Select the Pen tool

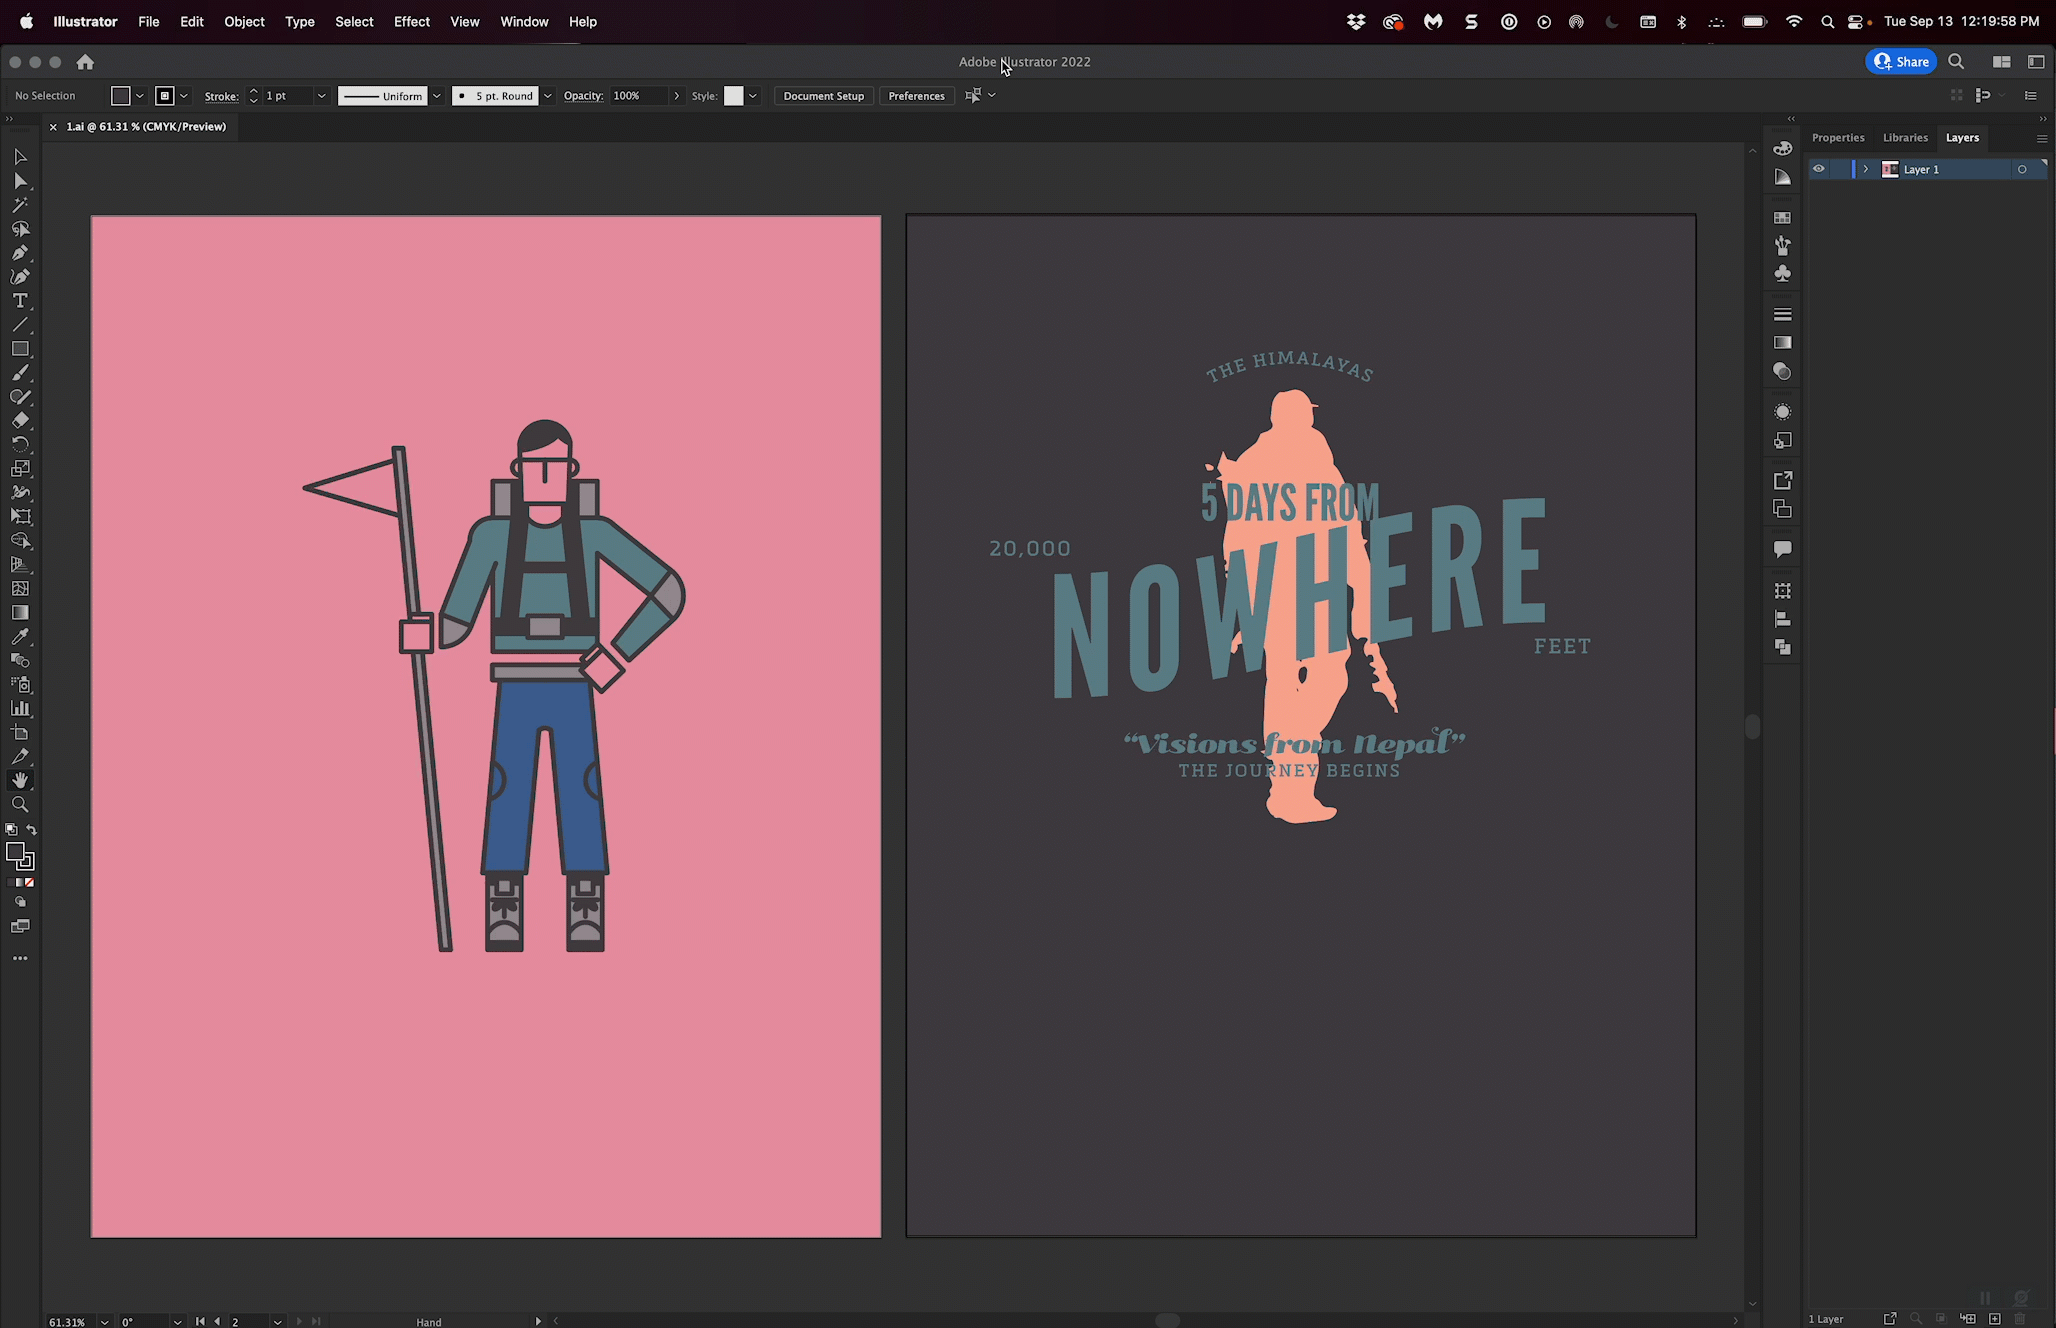tap(20, 253)
